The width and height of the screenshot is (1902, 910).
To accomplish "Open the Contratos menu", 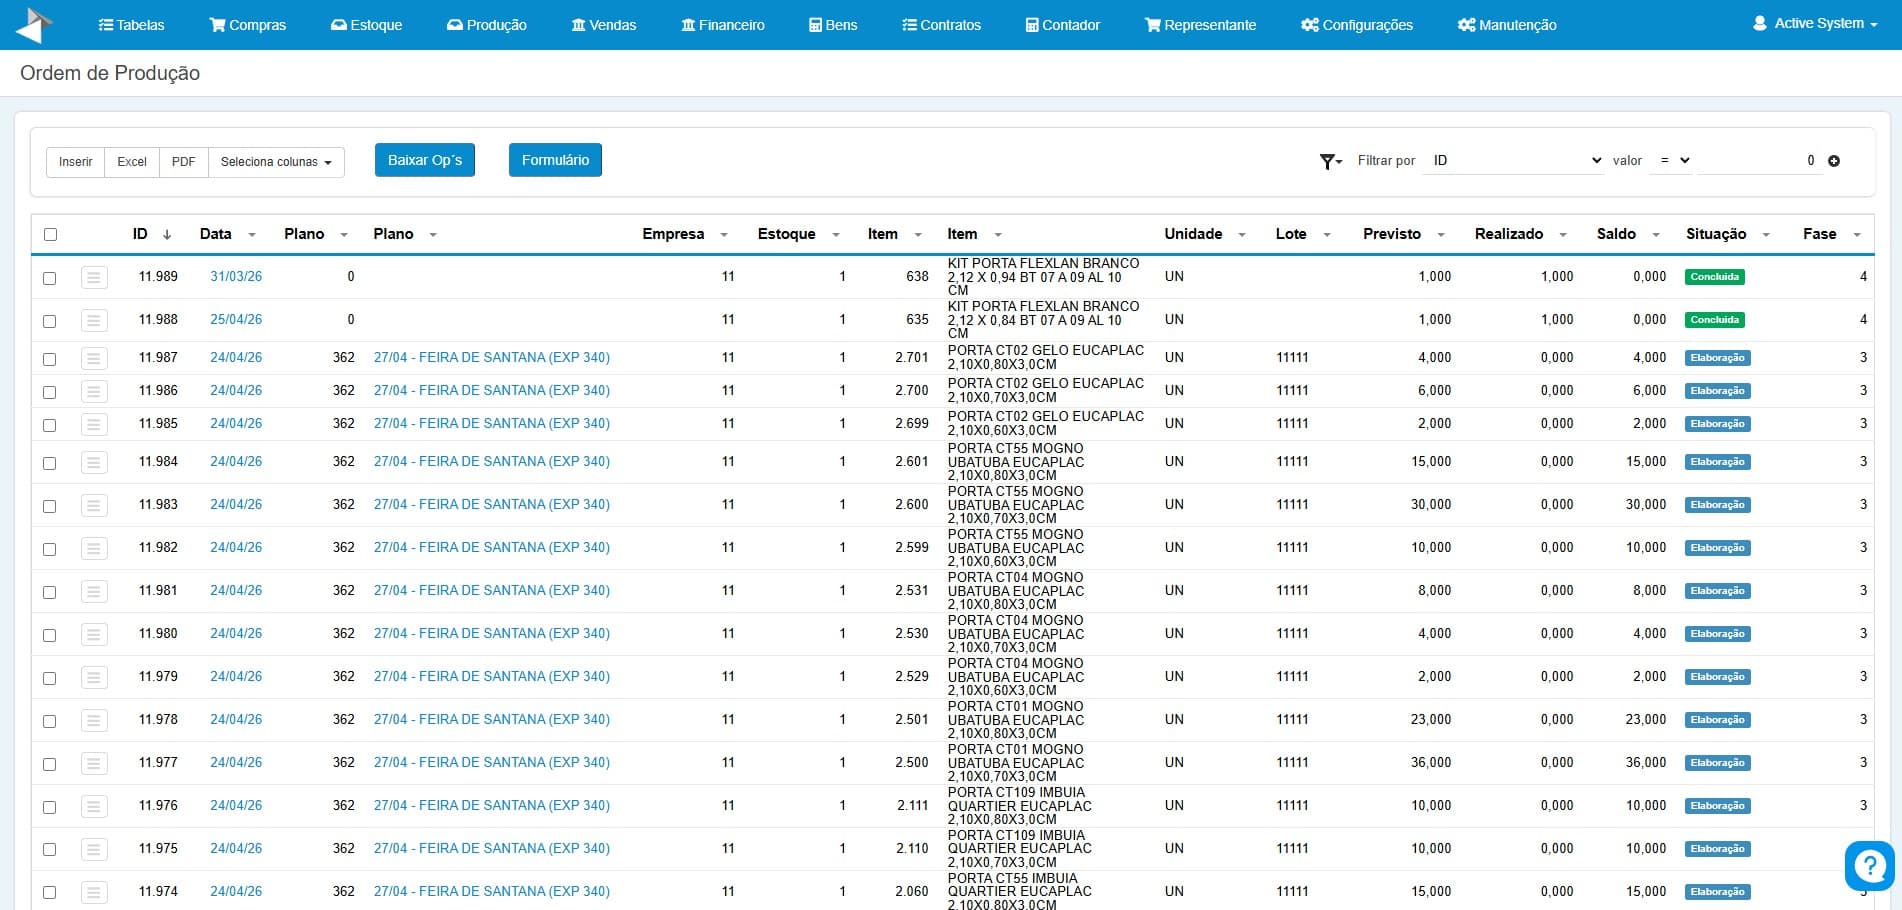I will [941, 25].
